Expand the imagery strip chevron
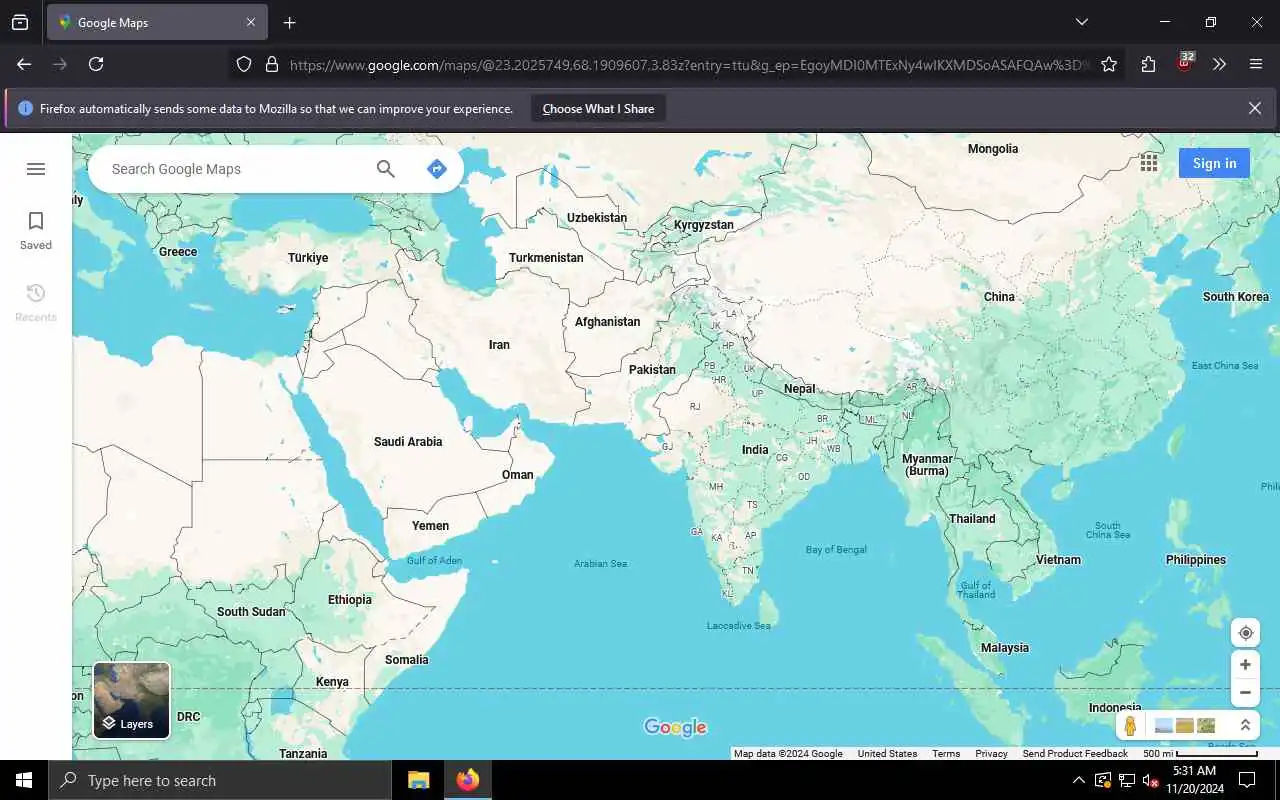Image resolution: width=1280 pixels, height=800 pixels. pyautogui.click(x=1245, y=726)
